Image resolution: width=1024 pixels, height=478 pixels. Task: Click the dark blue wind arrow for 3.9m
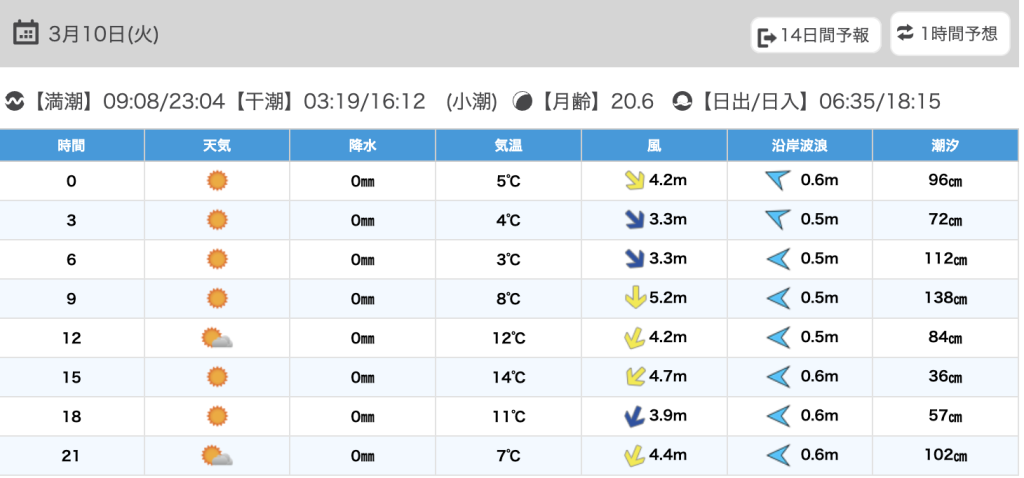coord(632,416)
